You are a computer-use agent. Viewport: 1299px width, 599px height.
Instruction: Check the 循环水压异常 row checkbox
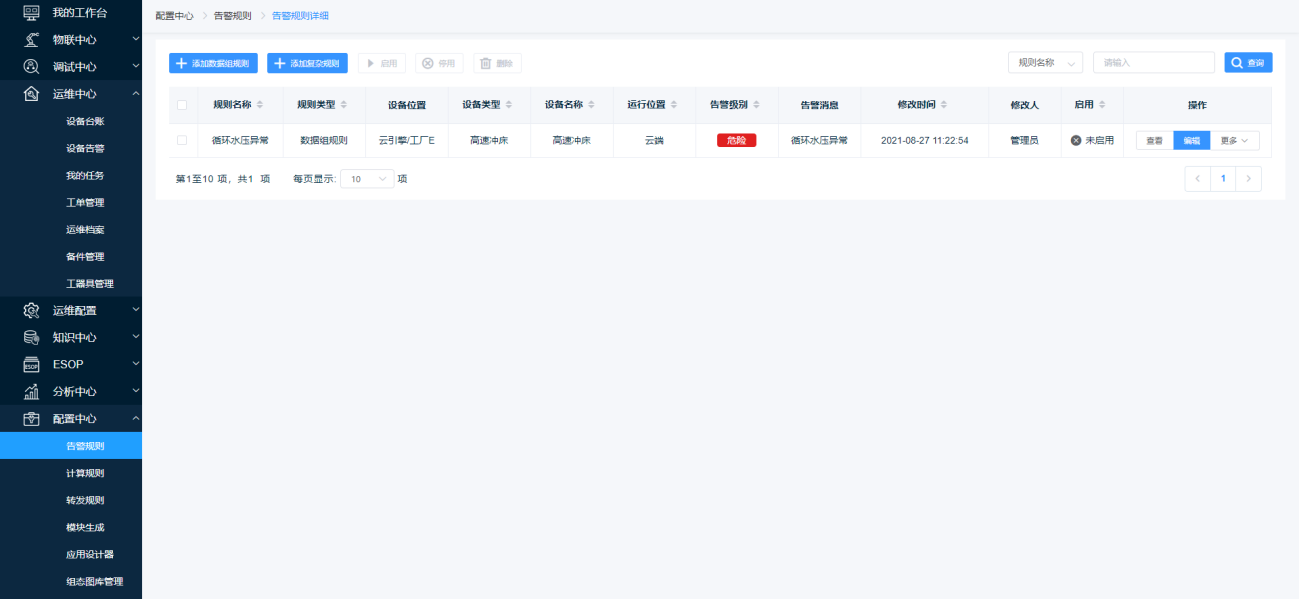pyautogui.click(x=182, y=140)
